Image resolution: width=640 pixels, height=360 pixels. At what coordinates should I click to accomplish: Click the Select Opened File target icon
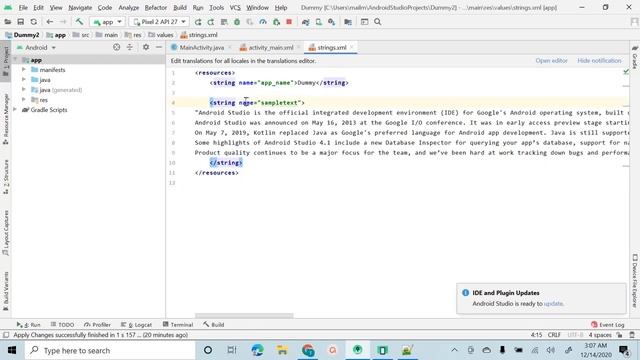(x=117, y=48)
